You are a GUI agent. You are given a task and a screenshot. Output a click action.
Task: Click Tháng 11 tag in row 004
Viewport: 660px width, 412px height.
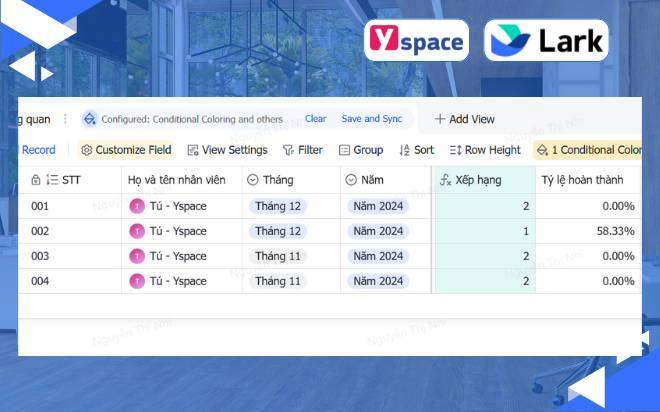click(278, 281)
